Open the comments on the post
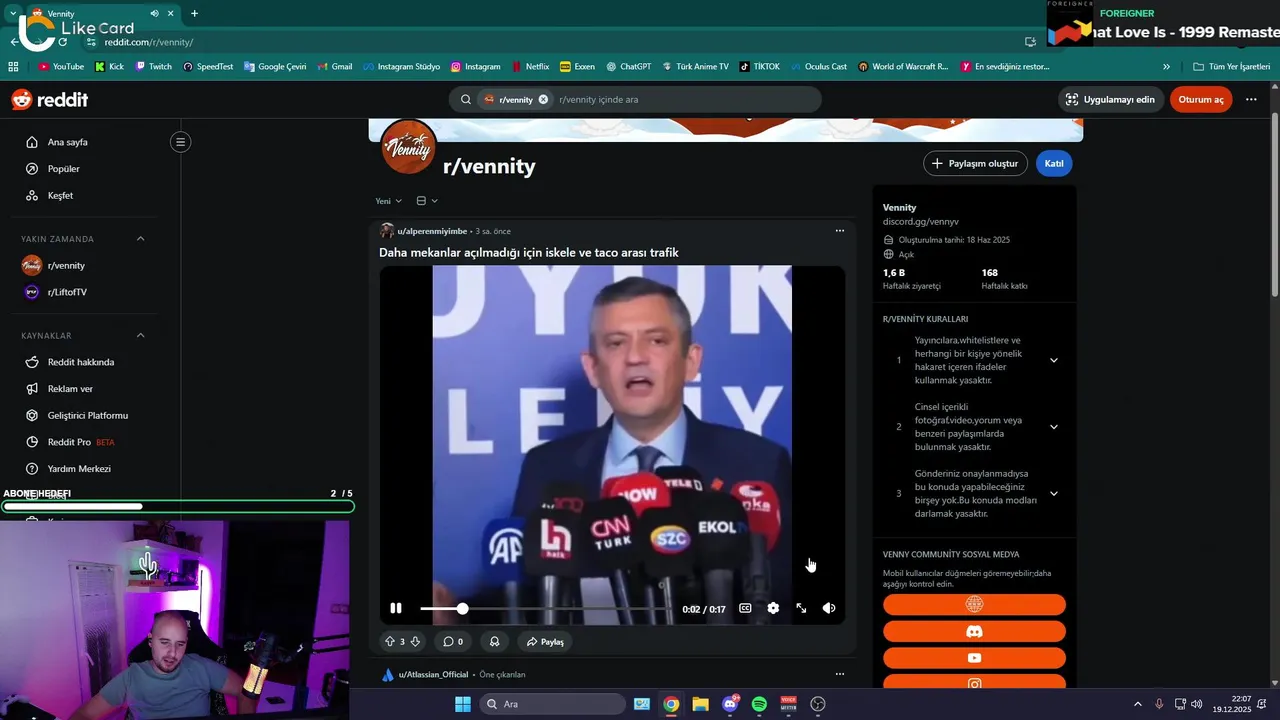1280x720 pixels. point(453,641)
